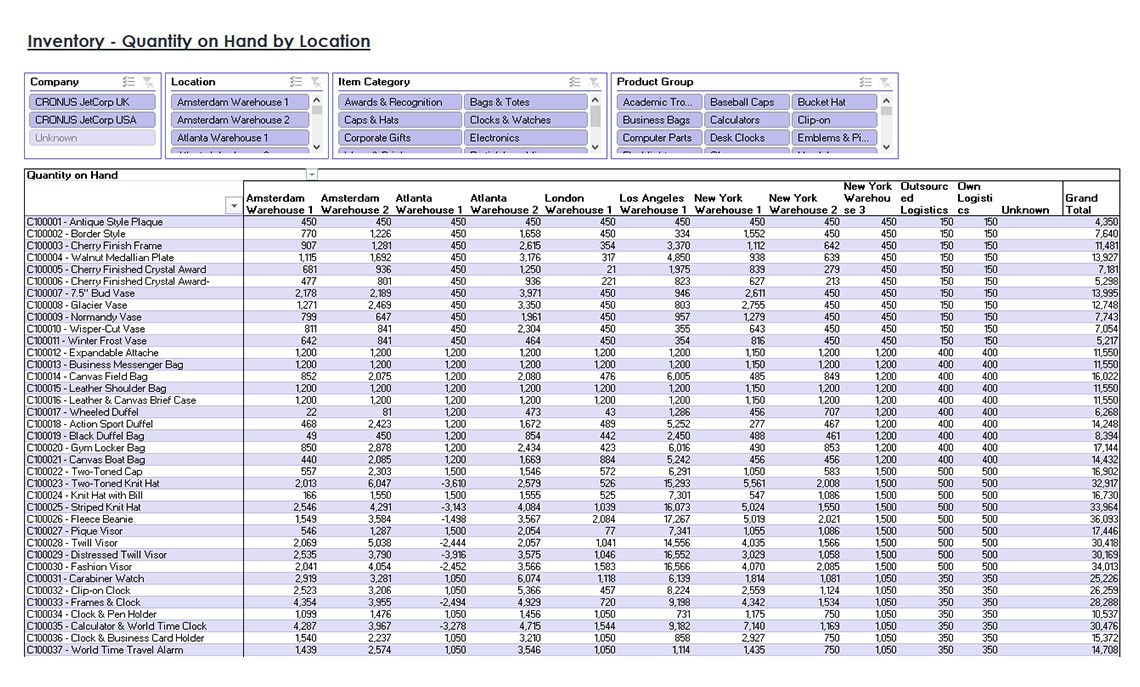The height and width of the screenshot is (687, 1140).
Task: Open row labels filter dropdown
Action: pyautogui.click(x=233, y=206)
